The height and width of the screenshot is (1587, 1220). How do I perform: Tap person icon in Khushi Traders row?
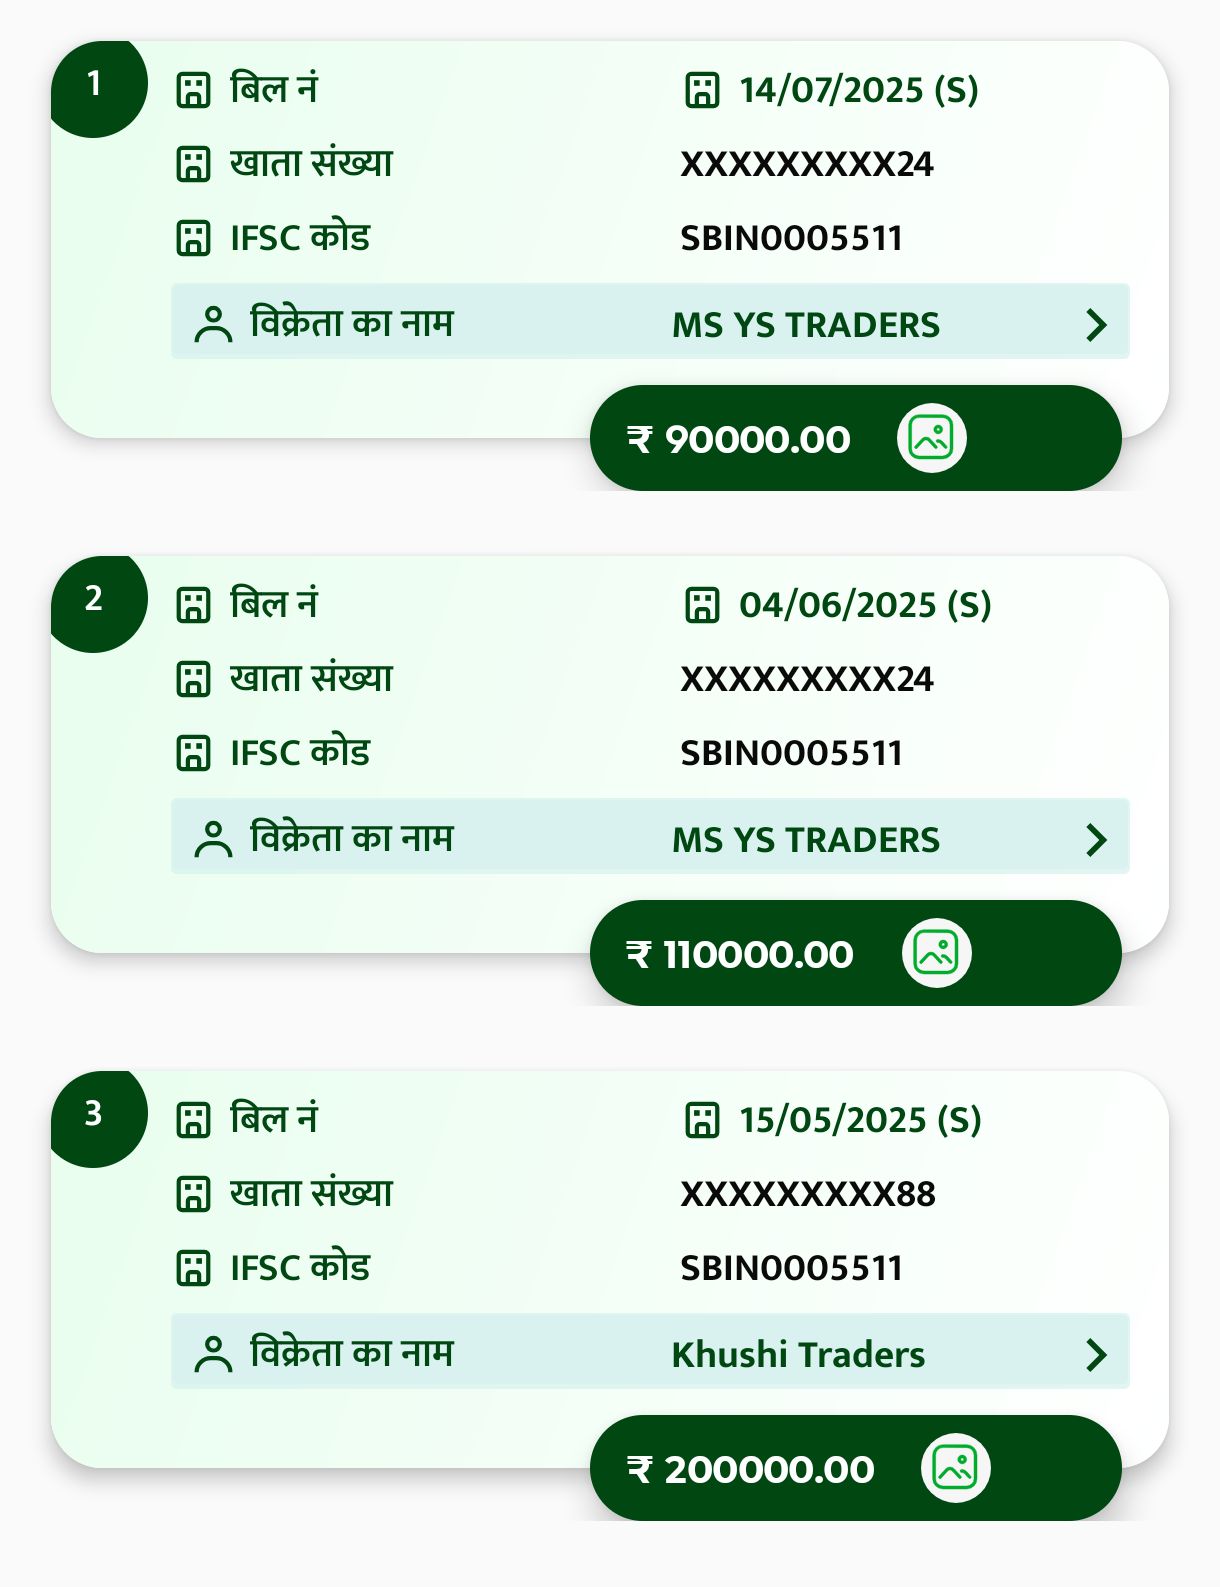pos(213,1354)
